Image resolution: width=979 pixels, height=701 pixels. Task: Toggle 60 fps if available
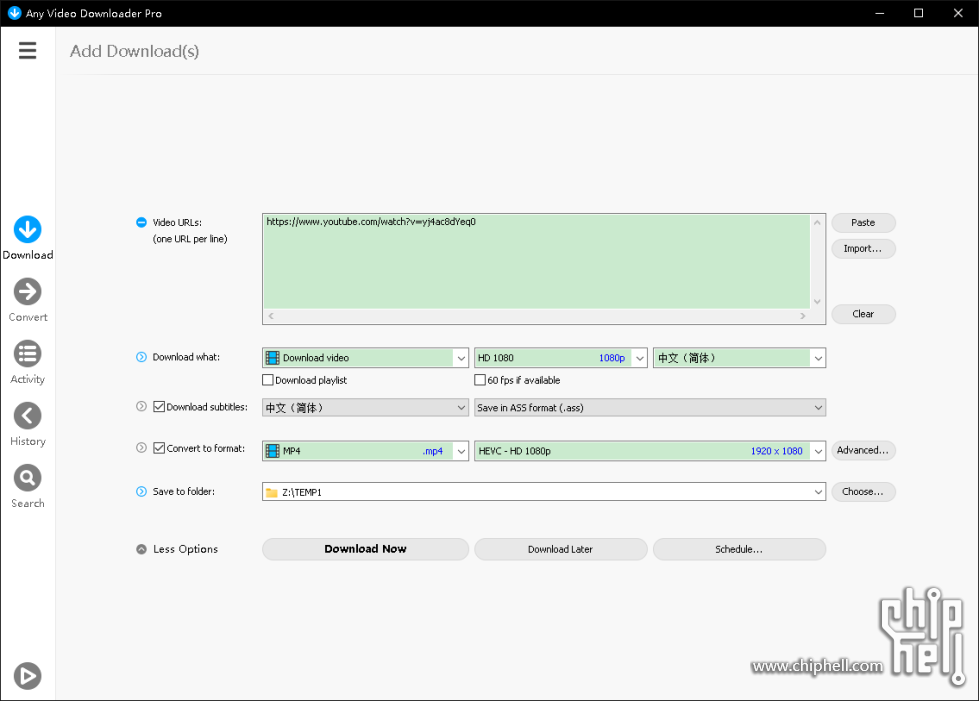pos(480,380)
